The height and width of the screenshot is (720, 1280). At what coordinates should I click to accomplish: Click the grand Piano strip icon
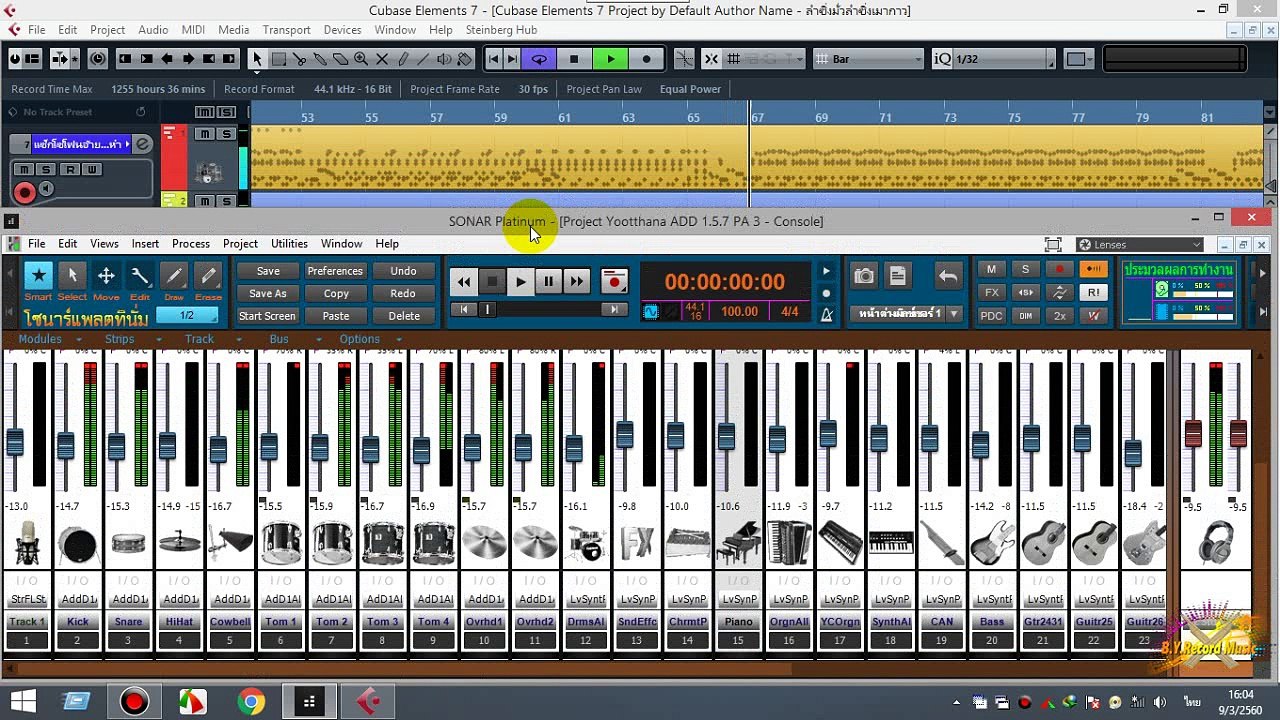tap(739, 544)
